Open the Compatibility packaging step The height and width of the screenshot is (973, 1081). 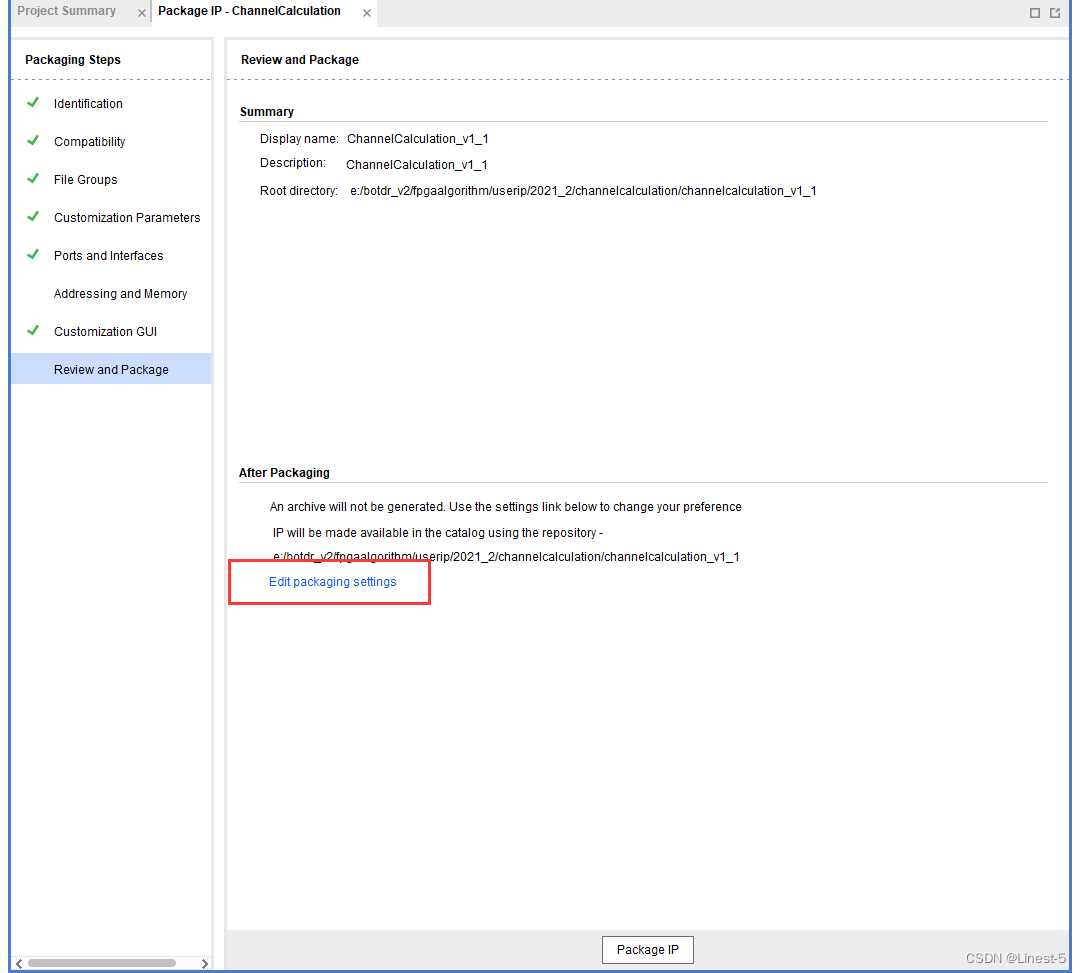click(x=90, y=141)
